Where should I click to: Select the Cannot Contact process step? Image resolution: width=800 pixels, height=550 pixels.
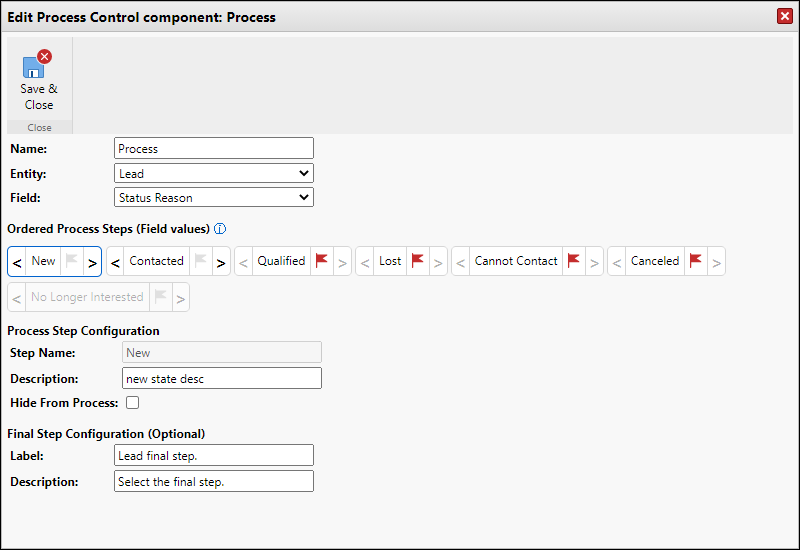[516, 261]
